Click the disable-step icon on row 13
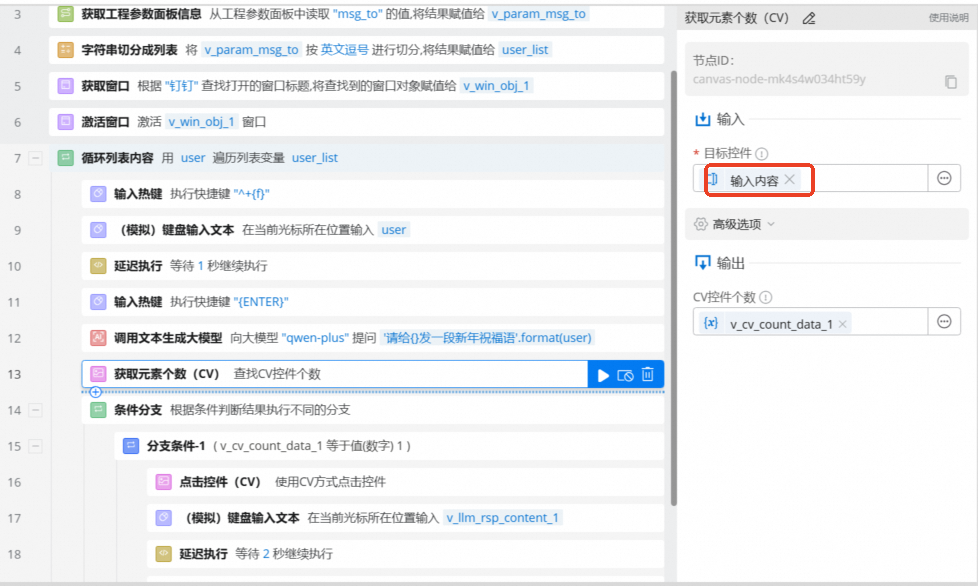The height and width of the screenshot is (586, 978). point(625,375)
